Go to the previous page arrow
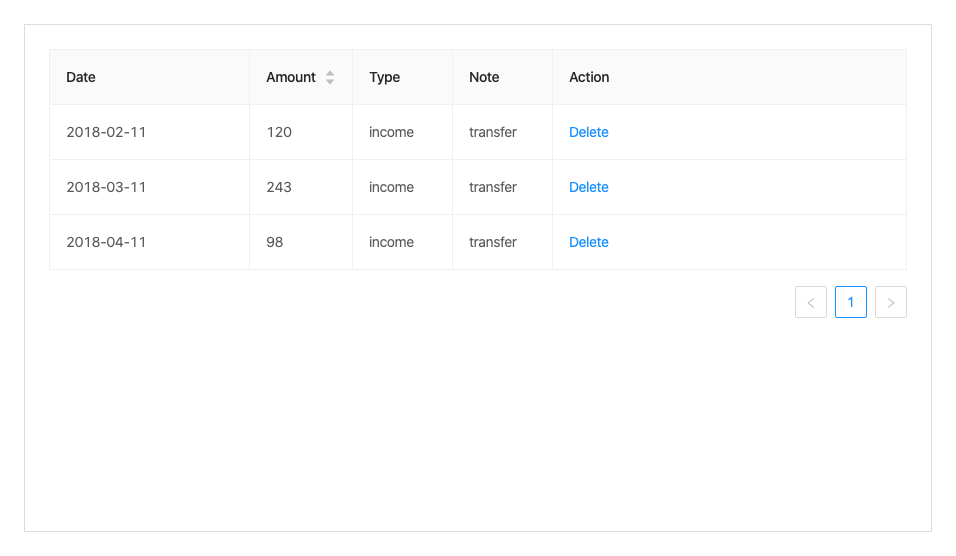 click(811, 302)
